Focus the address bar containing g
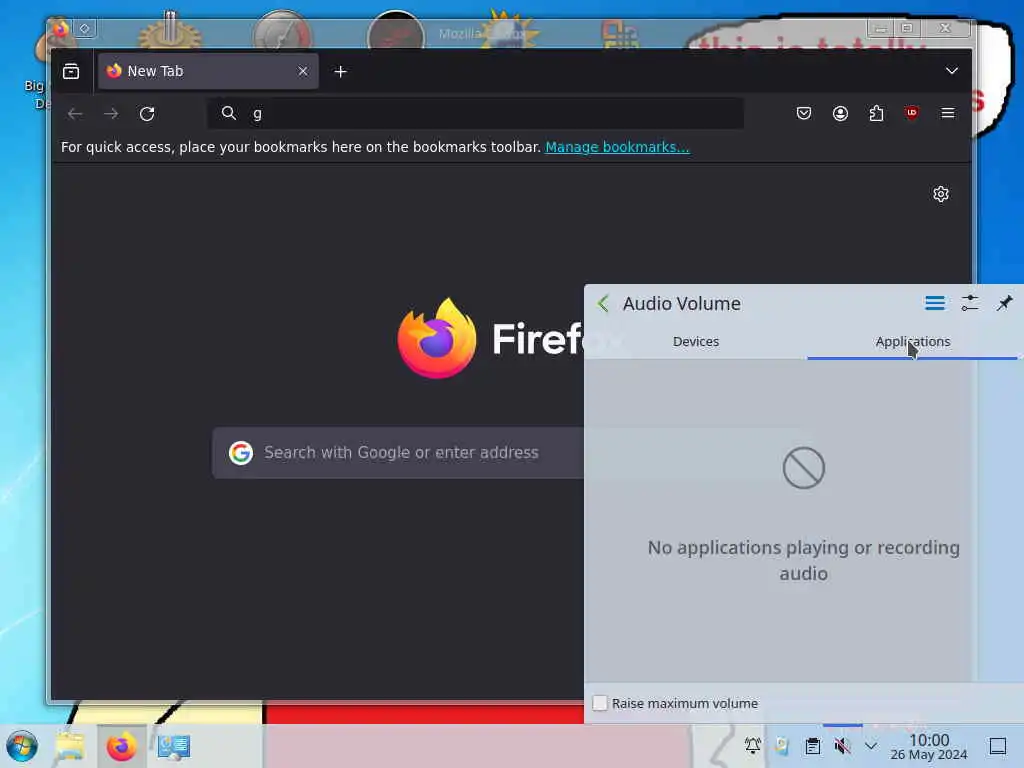This screenshot has width=1024, height=768. click(475, 114)
